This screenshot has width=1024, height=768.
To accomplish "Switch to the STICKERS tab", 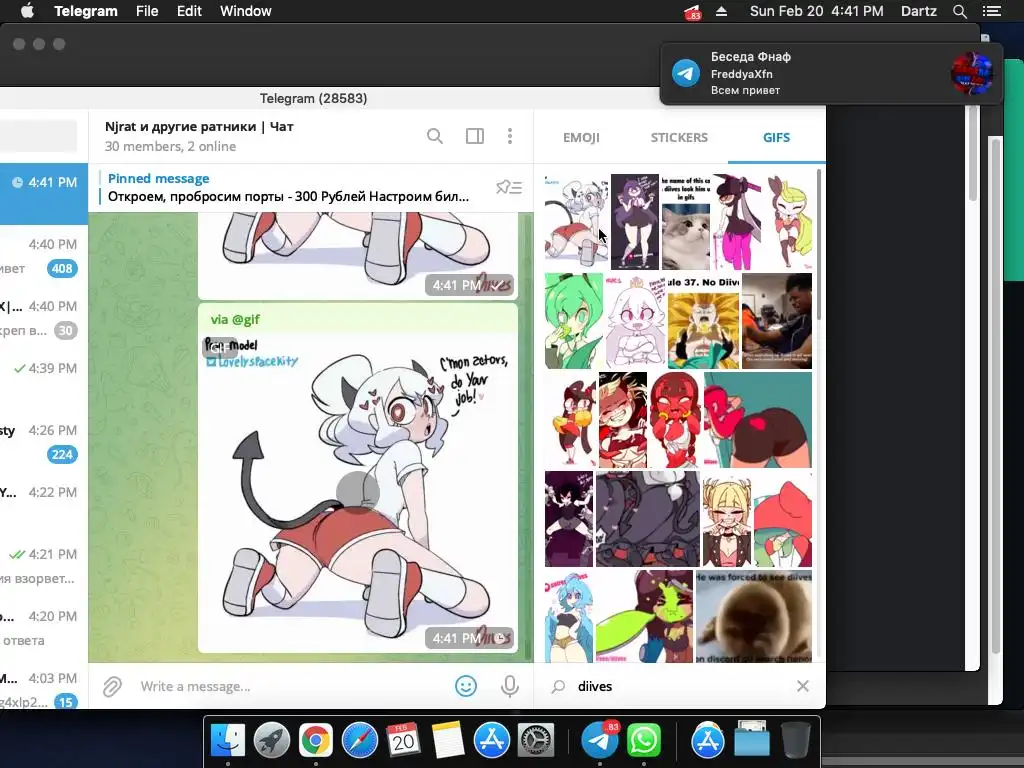I will (679, 137).
